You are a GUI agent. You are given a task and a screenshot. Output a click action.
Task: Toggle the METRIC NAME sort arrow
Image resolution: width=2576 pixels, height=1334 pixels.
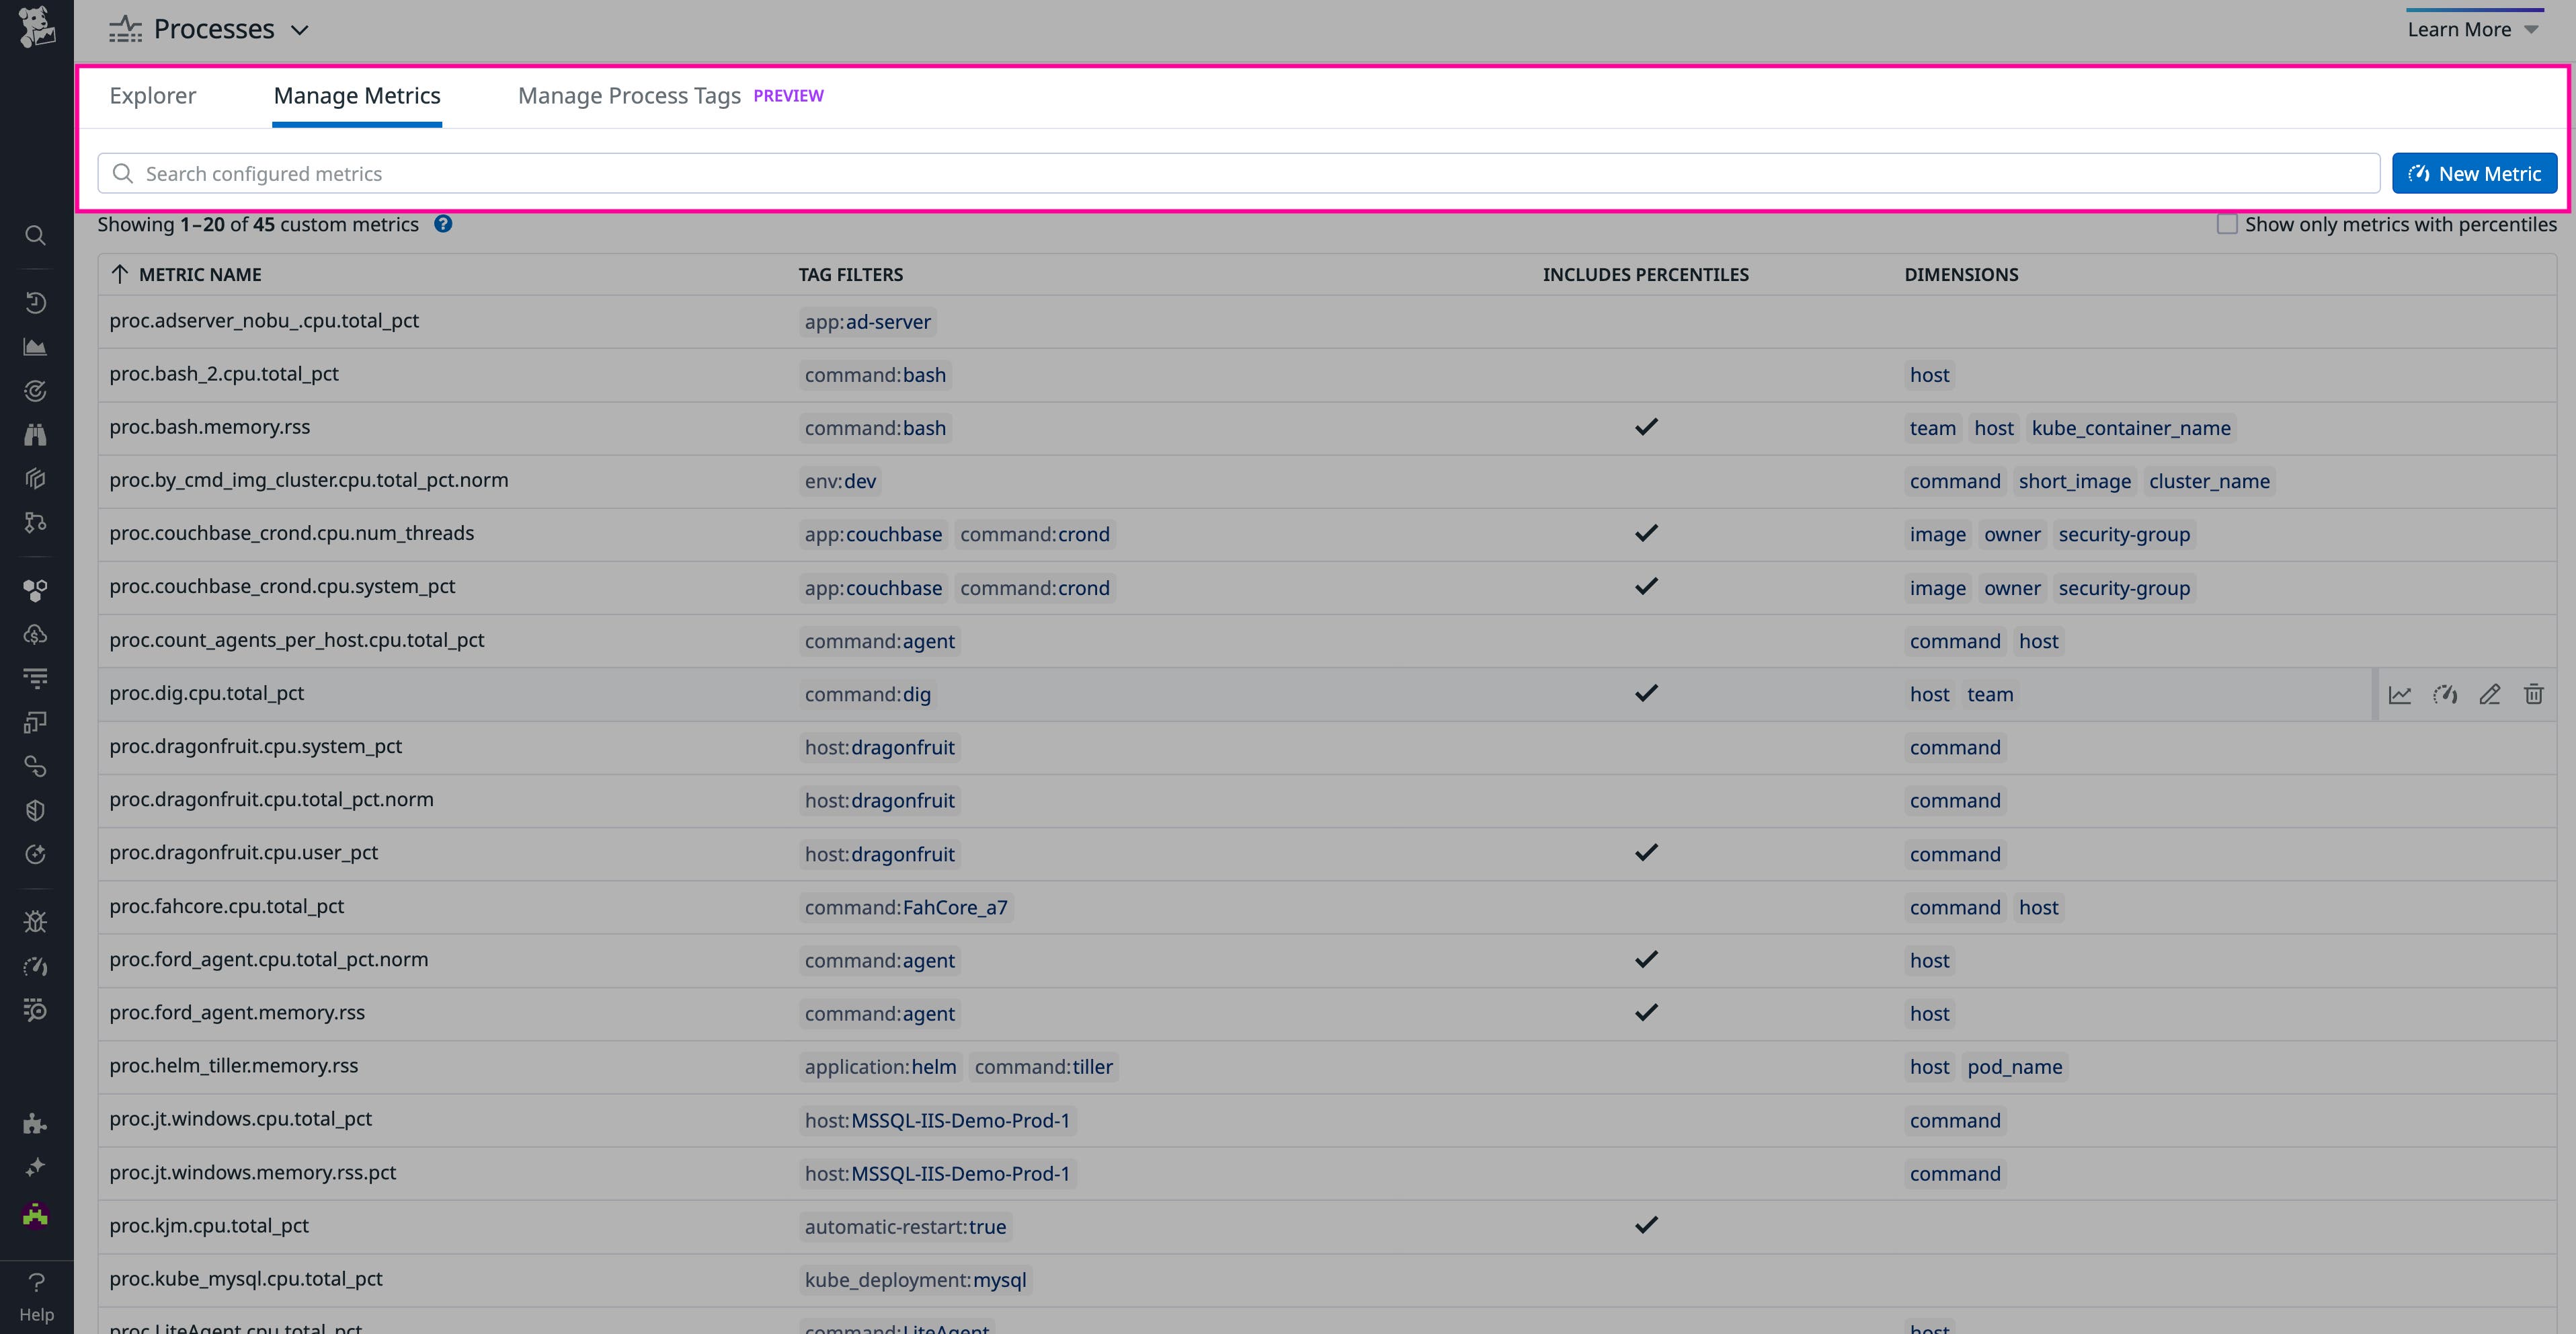pyautogui.click(x=120, y=274)
